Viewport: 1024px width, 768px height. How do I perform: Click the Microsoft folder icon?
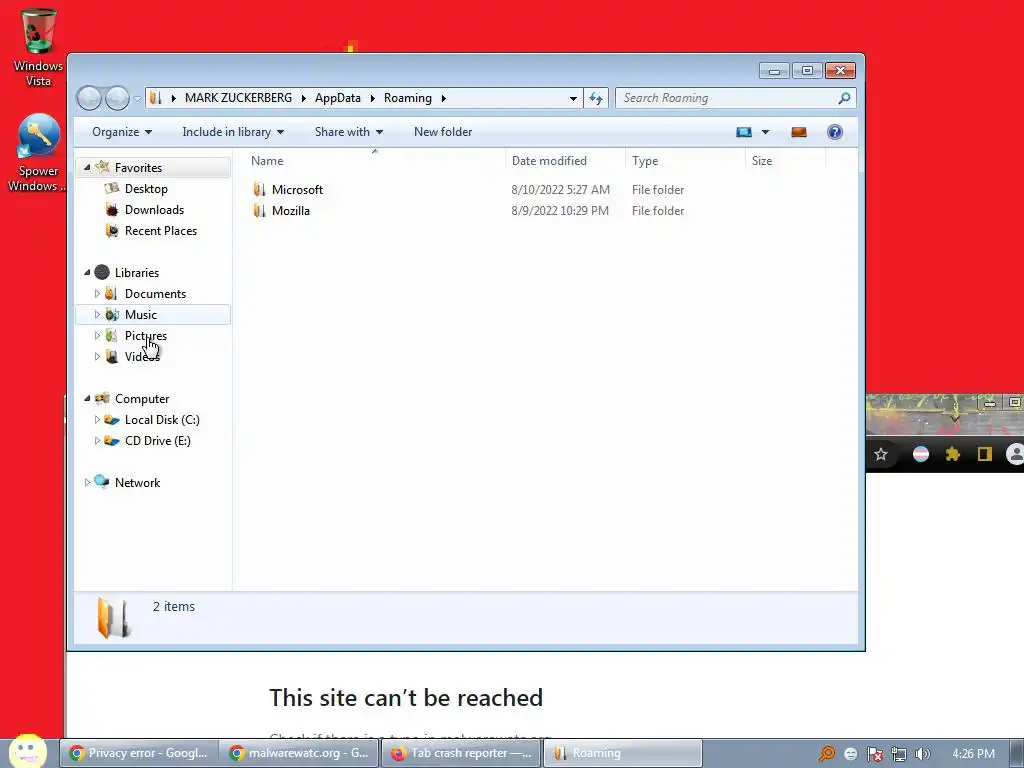pyautogui.click(x=259, y=190)
